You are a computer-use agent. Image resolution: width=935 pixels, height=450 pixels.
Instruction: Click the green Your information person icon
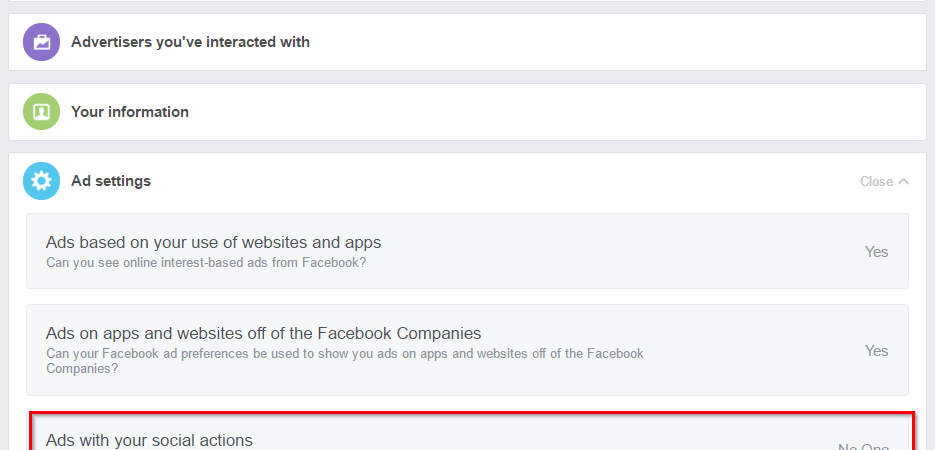(x=42, y=112)
